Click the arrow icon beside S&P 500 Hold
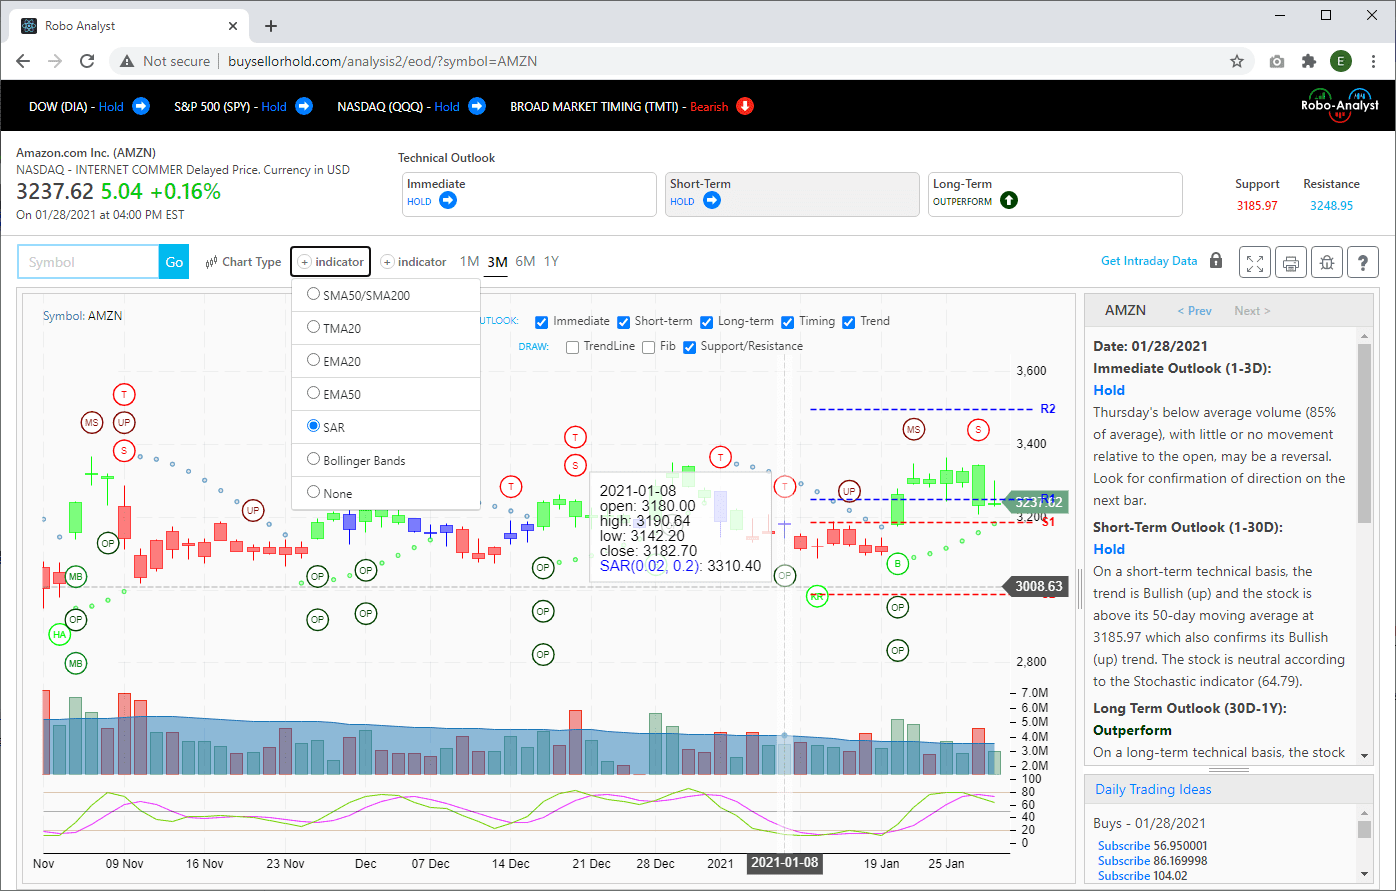 [x=304, y=106]
